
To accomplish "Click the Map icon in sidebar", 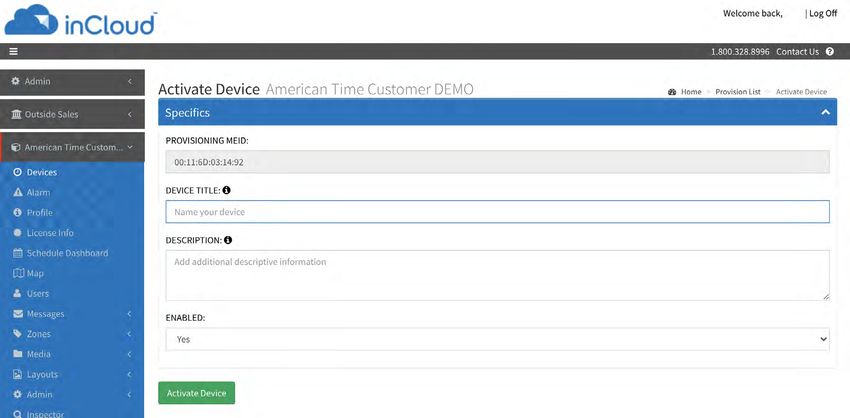I will 18,273.
